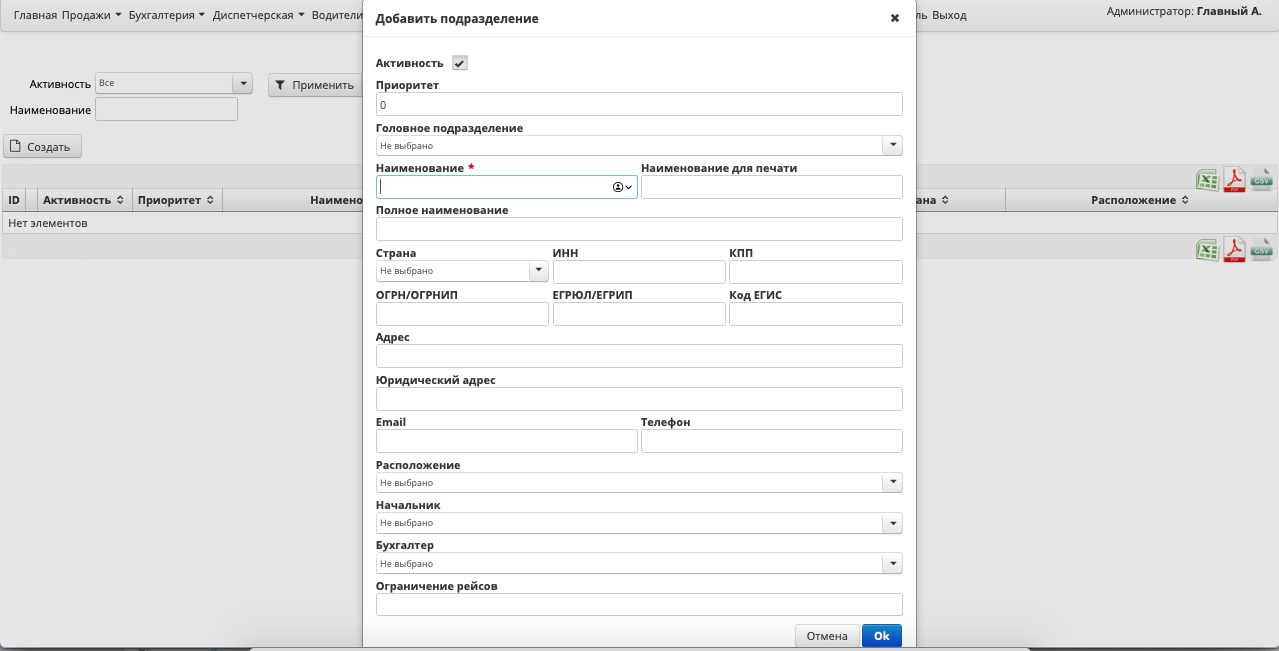Open the Диспетчерская menu
1279x651 pixels.
258,15
